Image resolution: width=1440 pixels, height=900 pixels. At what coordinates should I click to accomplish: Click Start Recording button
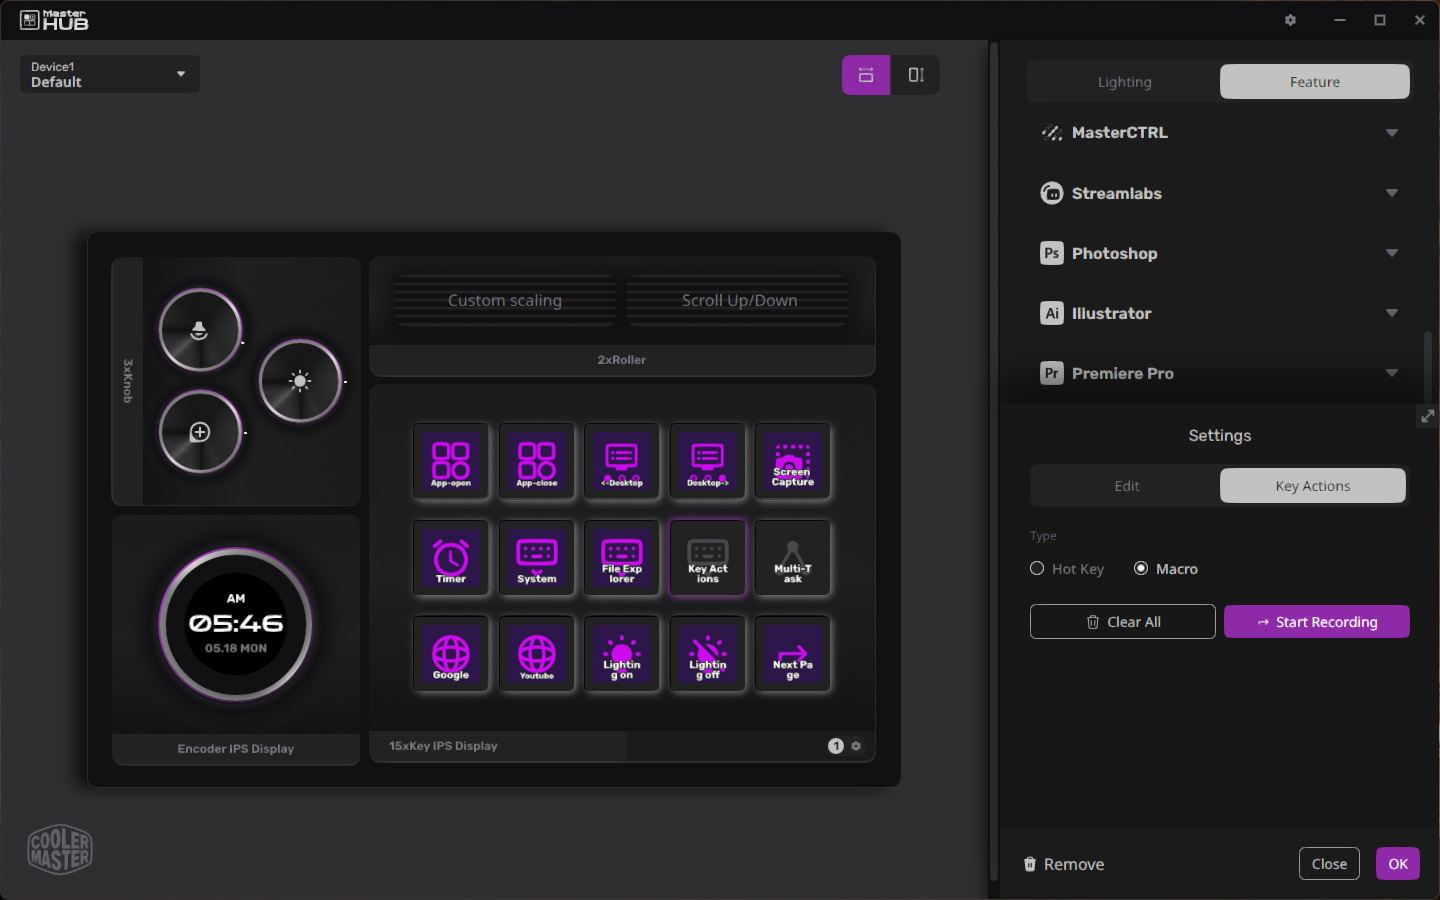coord(1317,622)
